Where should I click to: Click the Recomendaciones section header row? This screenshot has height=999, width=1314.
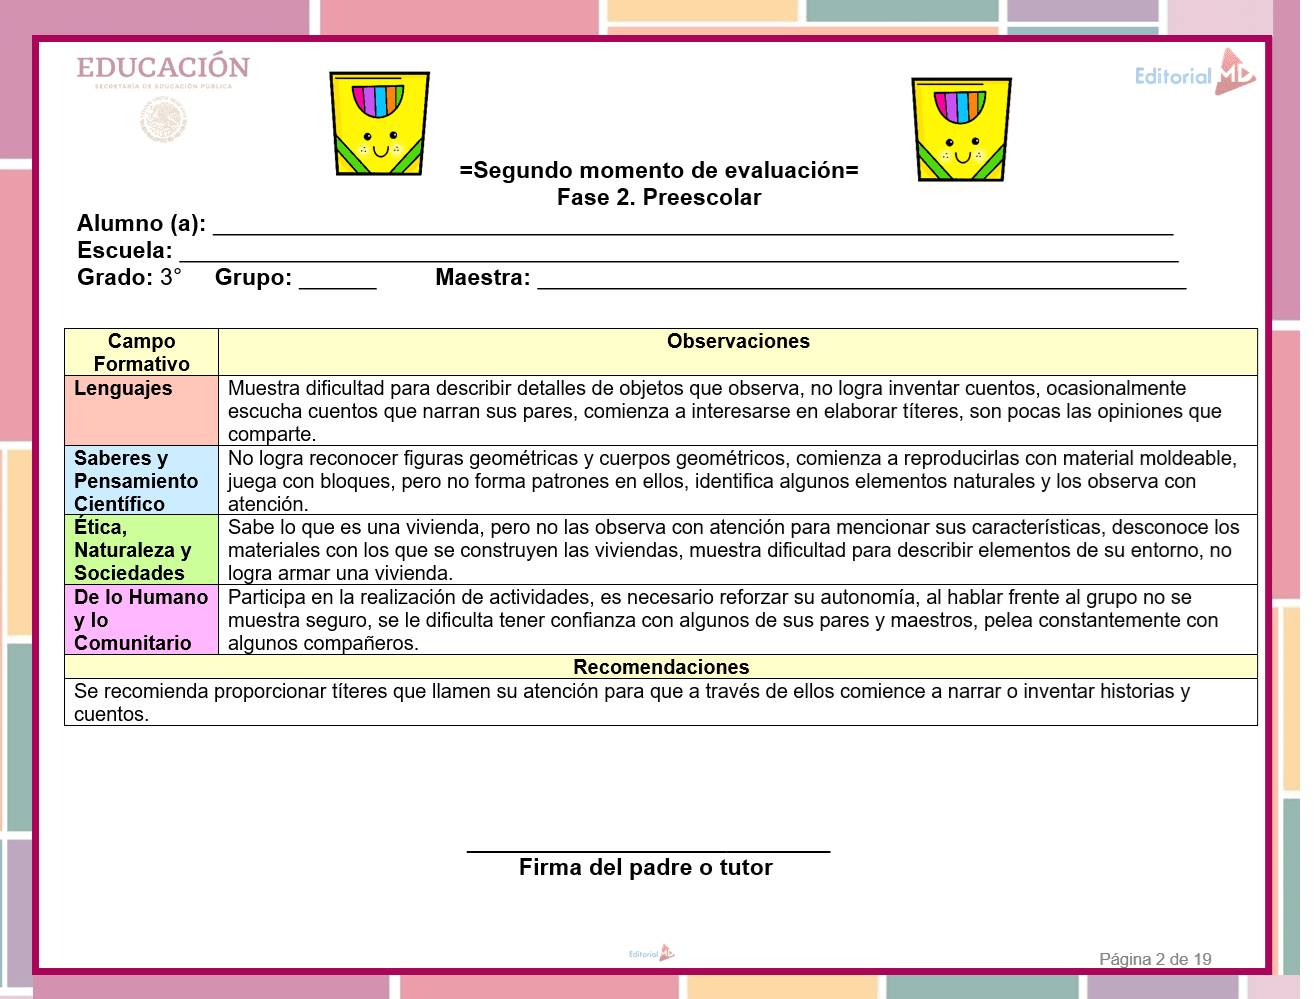[x=660, y=667]
